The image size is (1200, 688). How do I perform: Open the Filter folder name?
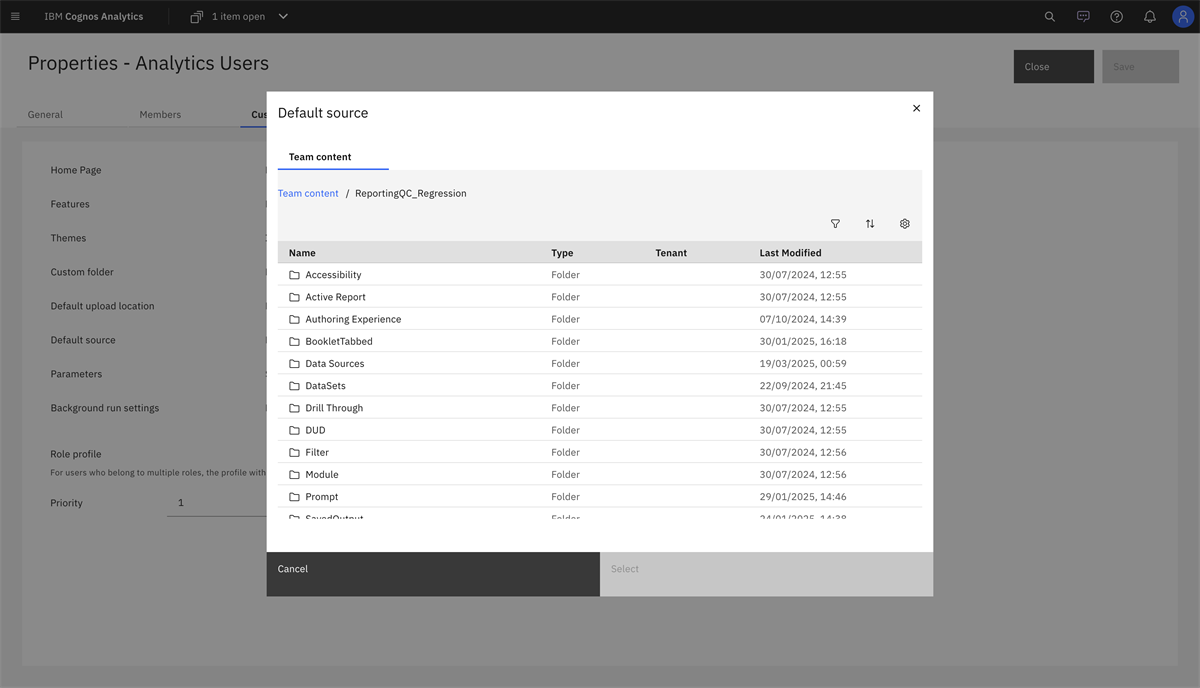click(317, 452)
